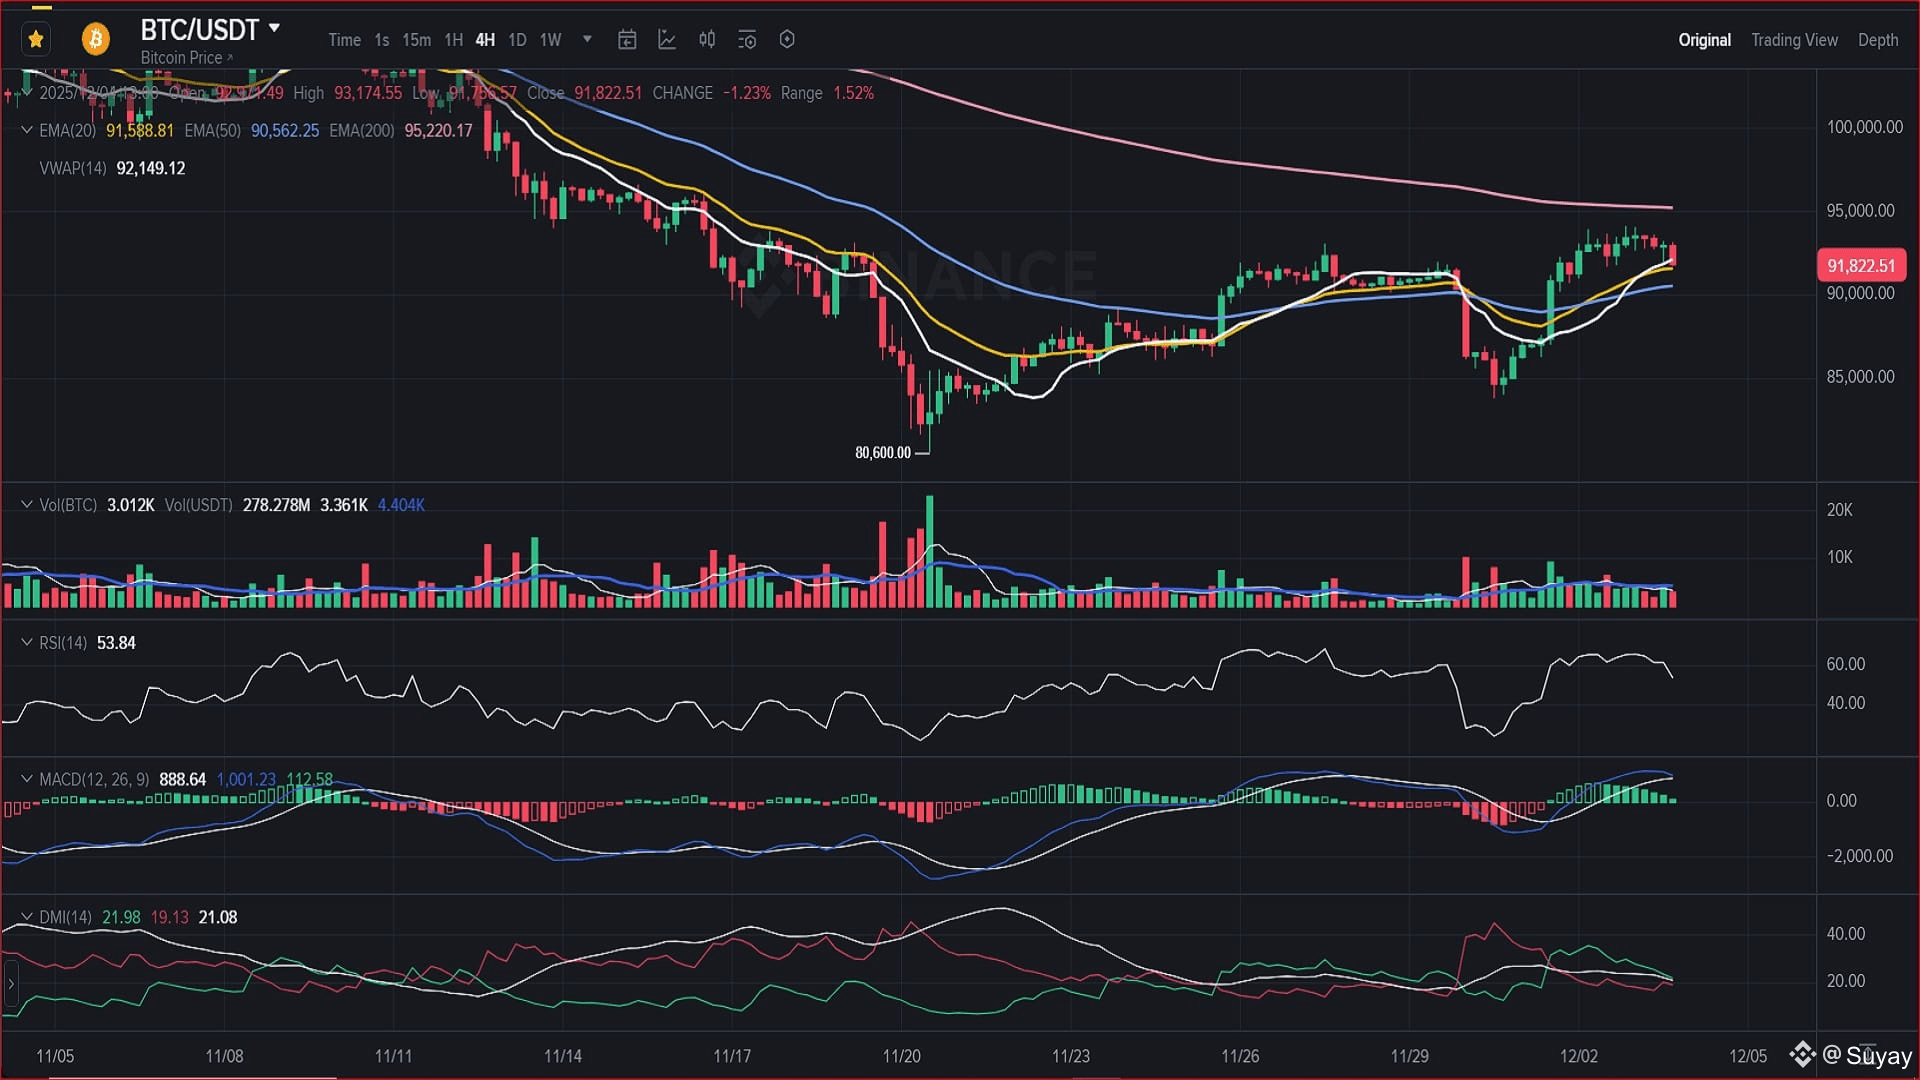1920x1080 pixels.
Task: Toggle the MACD(12, 26, 9) panel chevron
Action: 27,779
